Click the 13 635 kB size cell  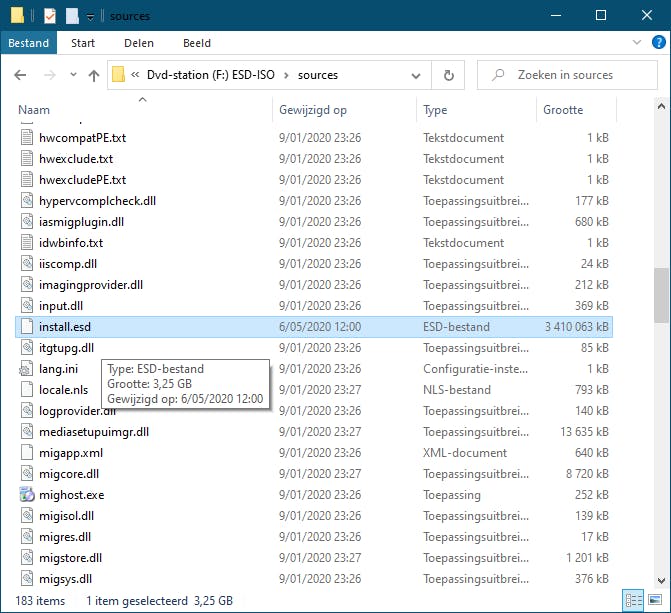point(584,431)
